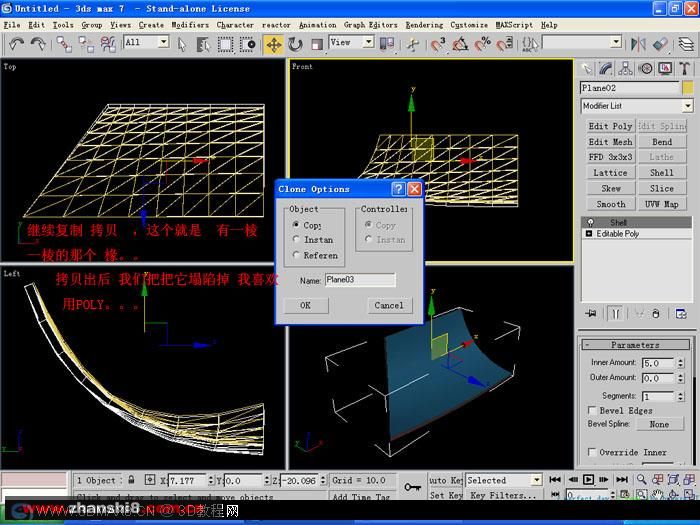The height and width of the screenshot is (525, 700).
Task: Click the Name field containing Plane03
Action: (360, 280)
